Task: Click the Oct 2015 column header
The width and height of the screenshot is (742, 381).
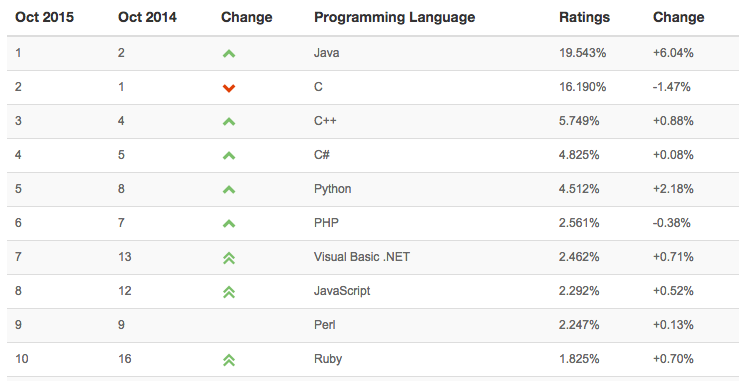Action: click(44, 18)
